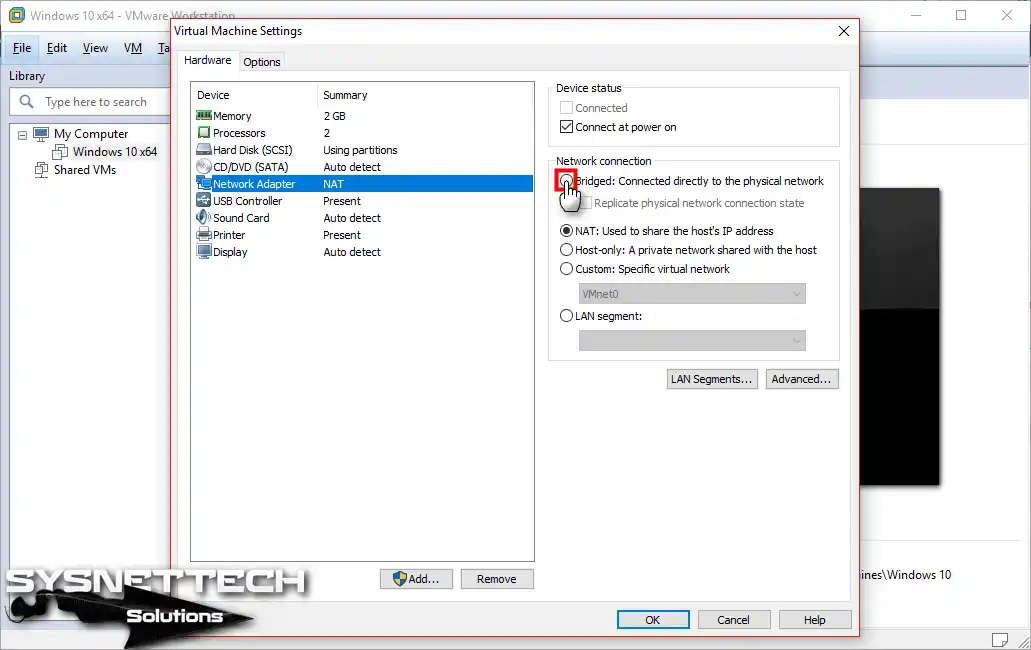Click the VMware Workstation title bar icon

click(17, 14)
